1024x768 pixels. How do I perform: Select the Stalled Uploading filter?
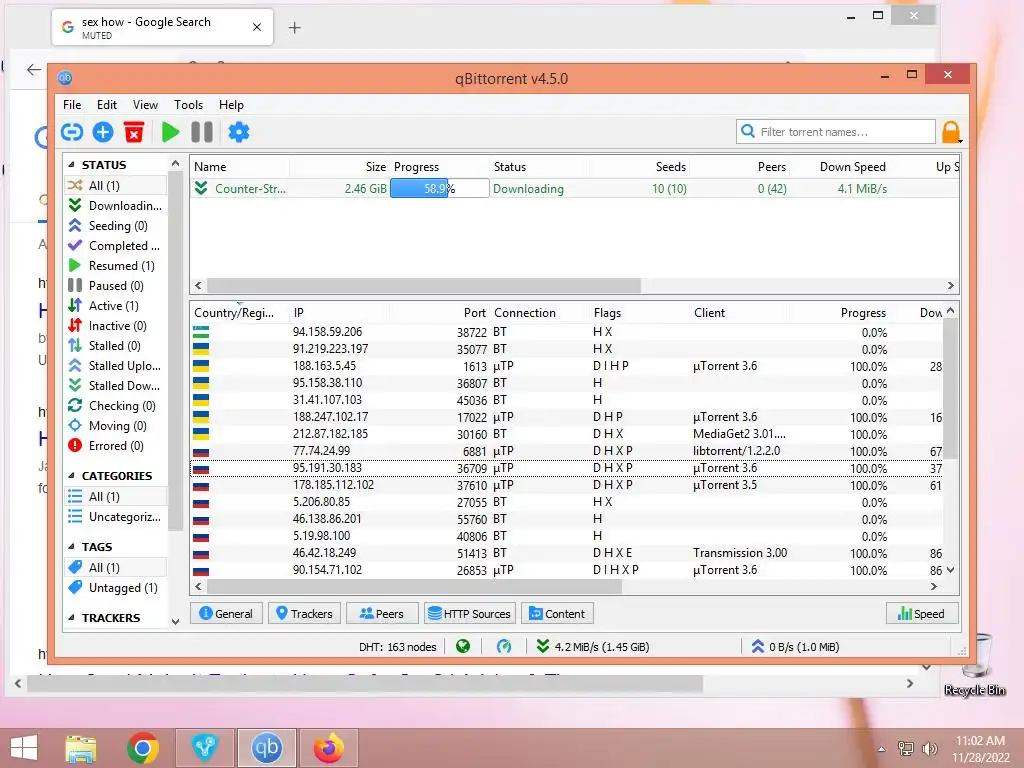[115, 366]
